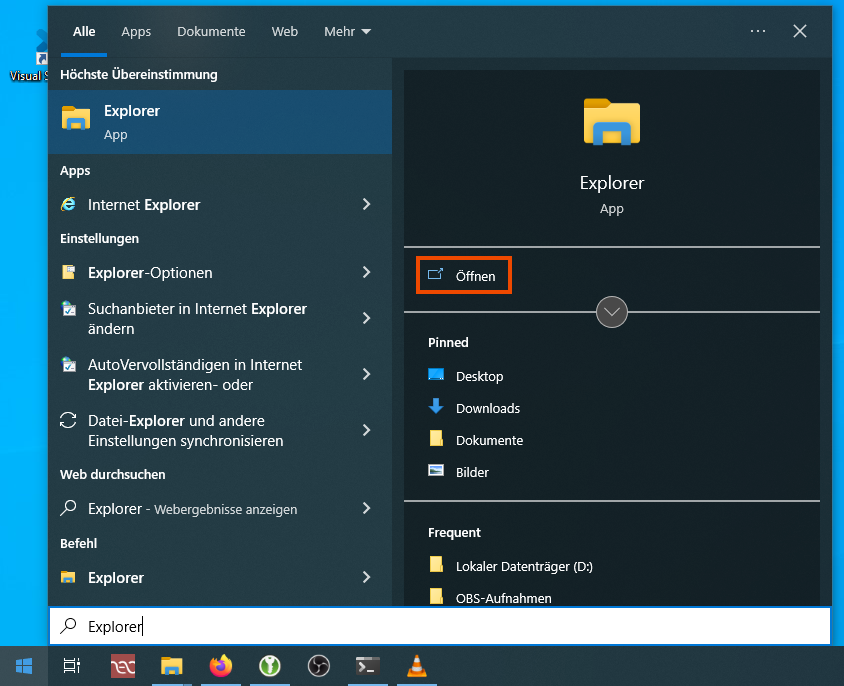Screen dimensions: 844x686
Task: Click the magnifier icon in web results row
Action: point(68,508)
